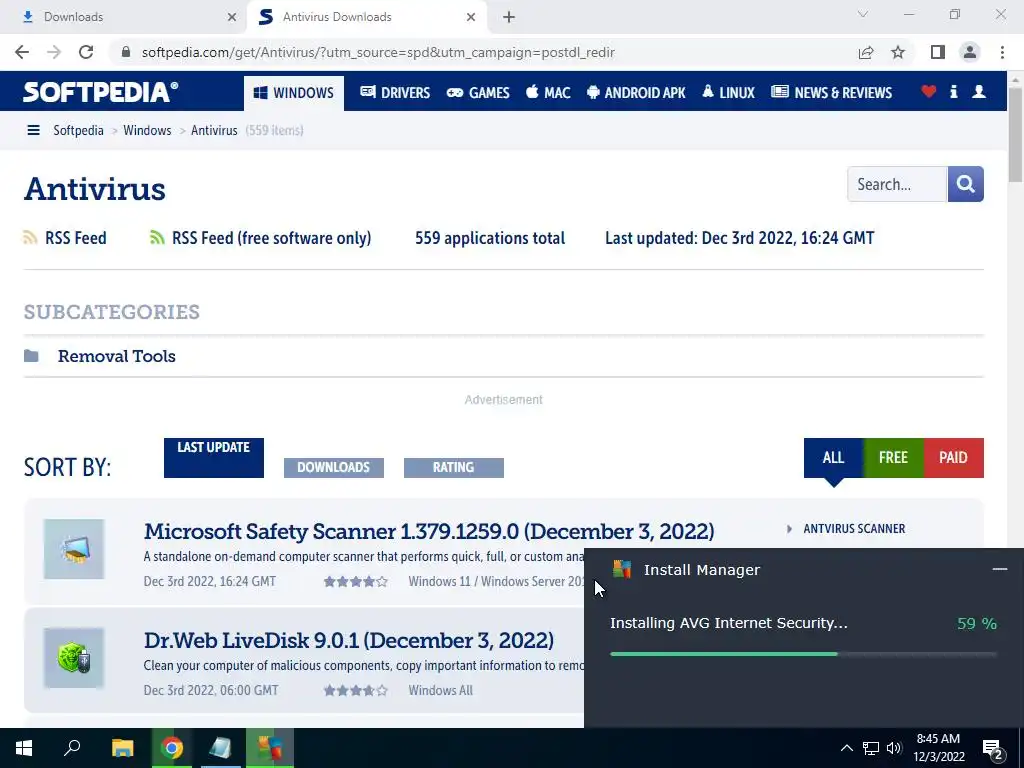
Task: Click into the Search field
Action: point(897,184)
